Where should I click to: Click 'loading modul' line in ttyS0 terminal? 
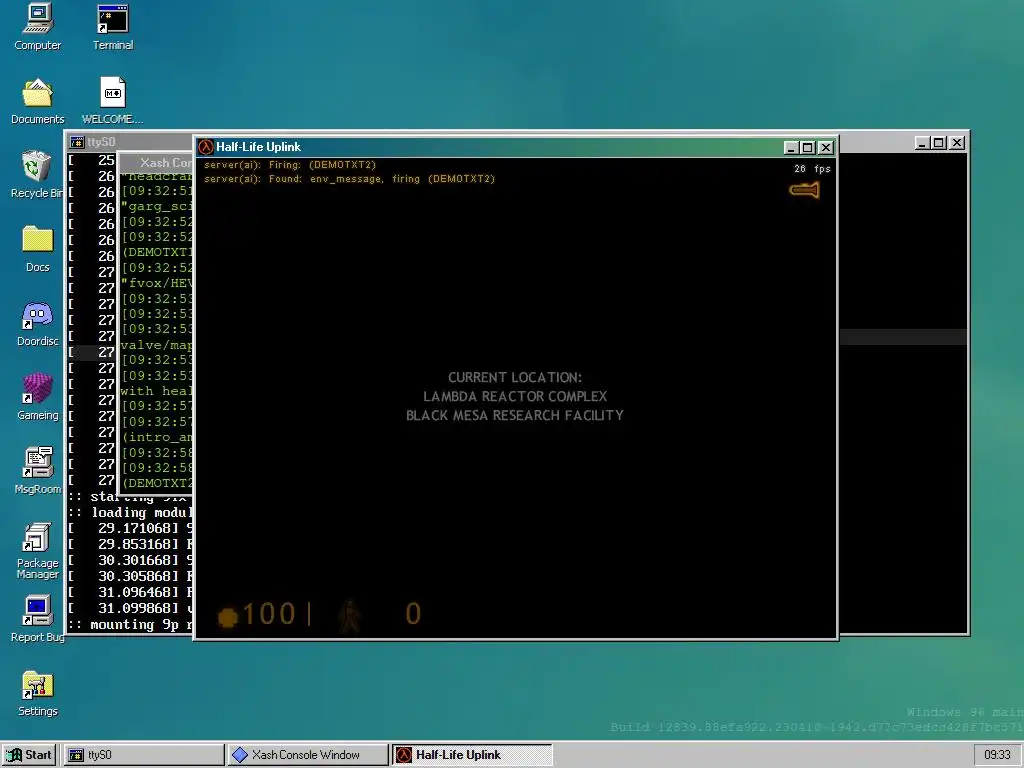[x=131, y=513]
